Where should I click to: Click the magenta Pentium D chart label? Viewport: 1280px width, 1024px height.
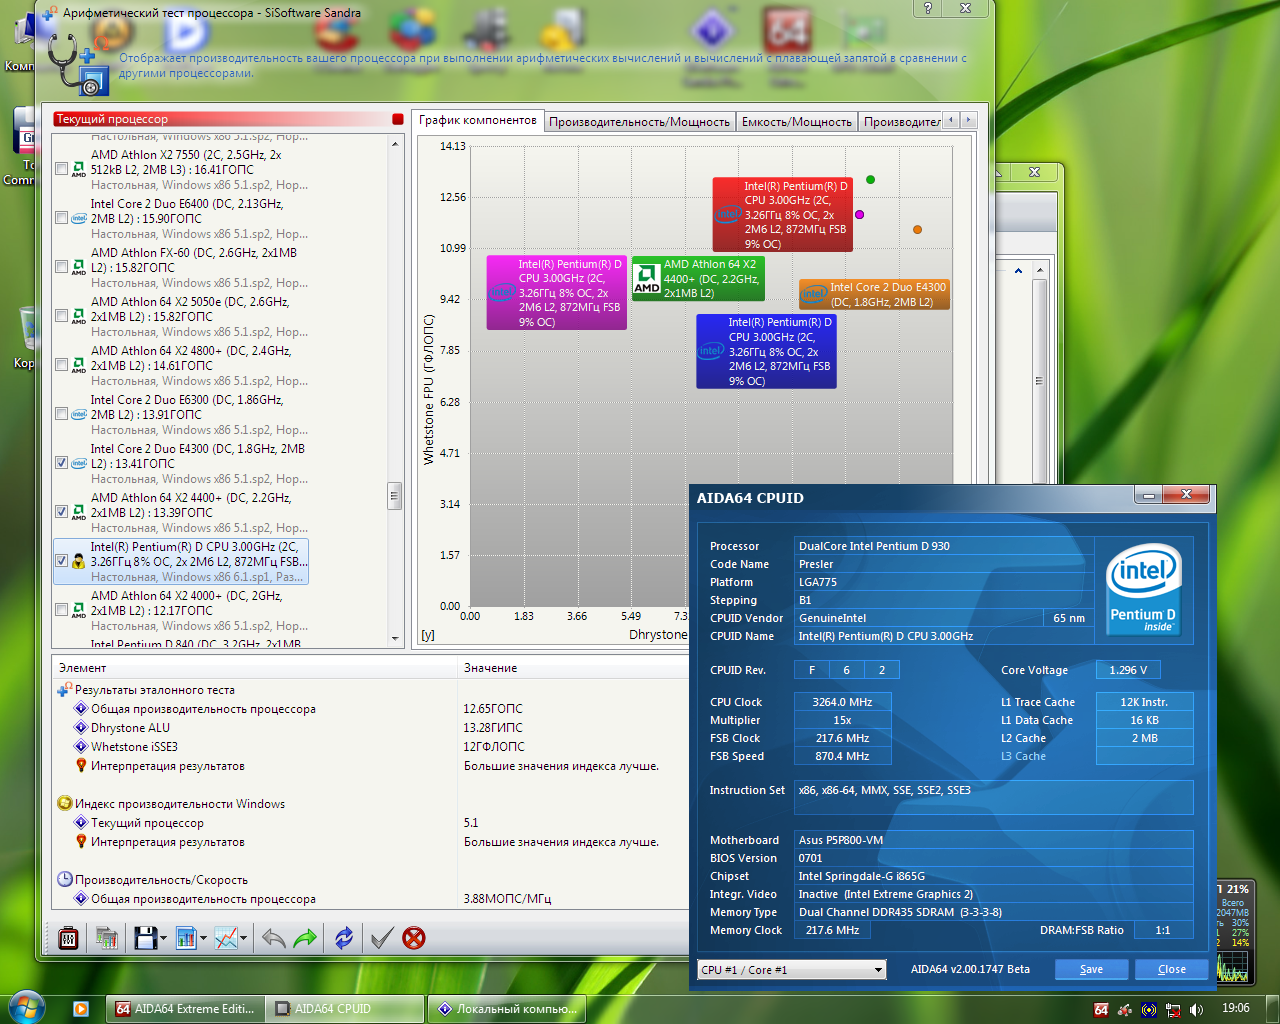pos(557,293)
